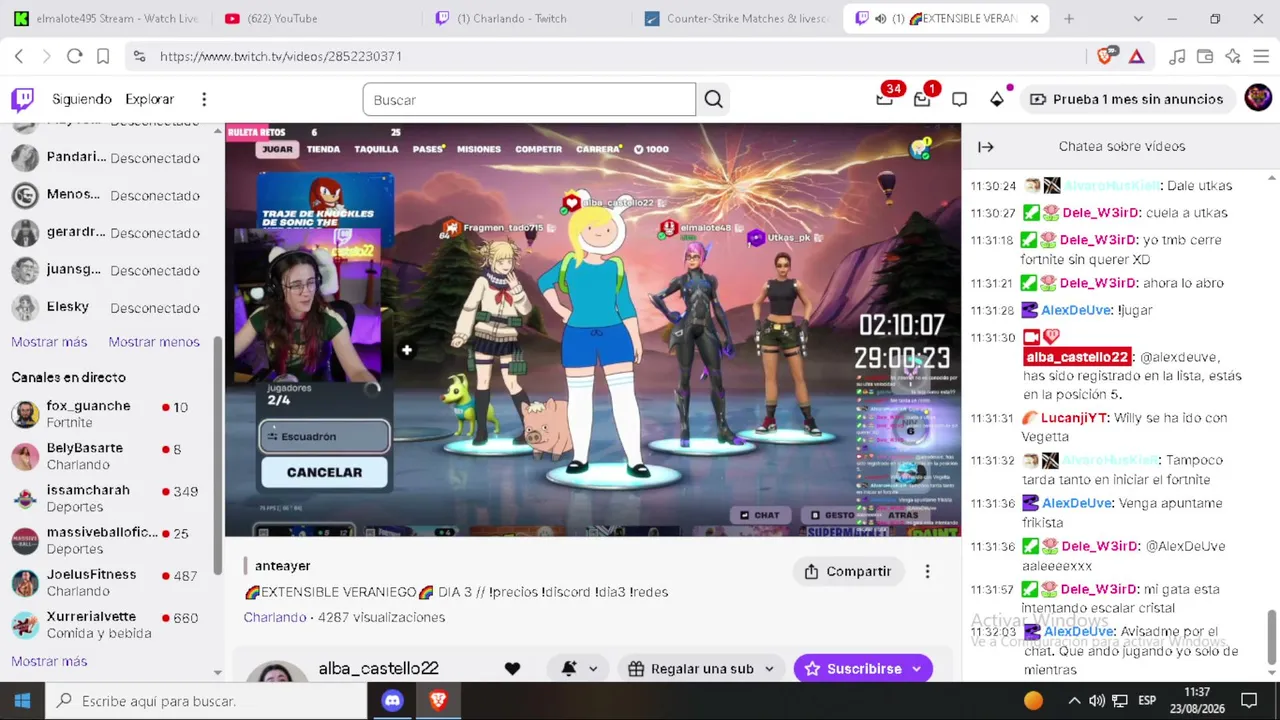Open the user profile avatar menu
The image size is (1280, 720).
click(x=1258, y=98)
